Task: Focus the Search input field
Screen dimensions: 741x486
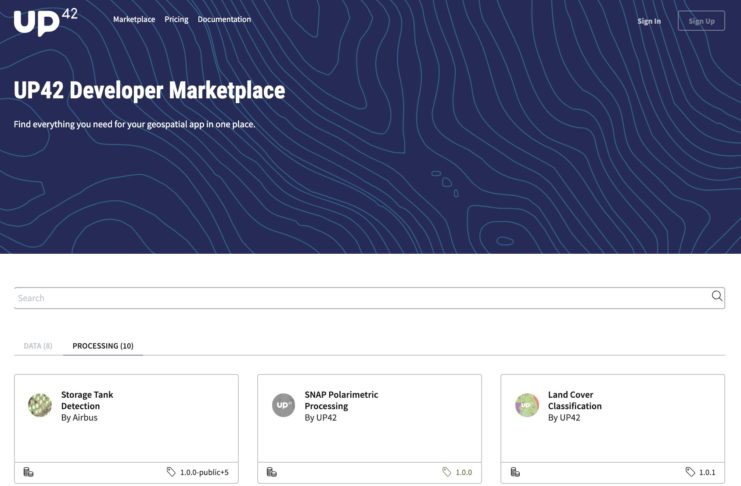Action: tap(370, 298)
